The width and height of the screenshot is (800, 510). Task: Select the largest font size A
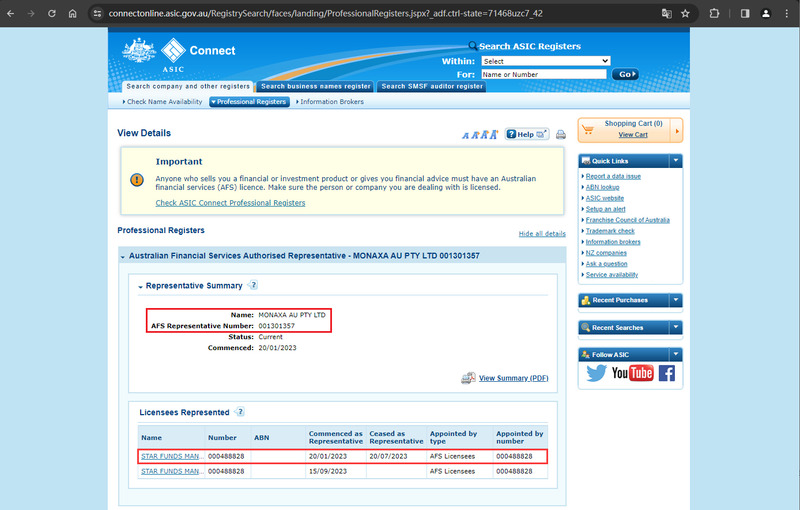[493, 135]
